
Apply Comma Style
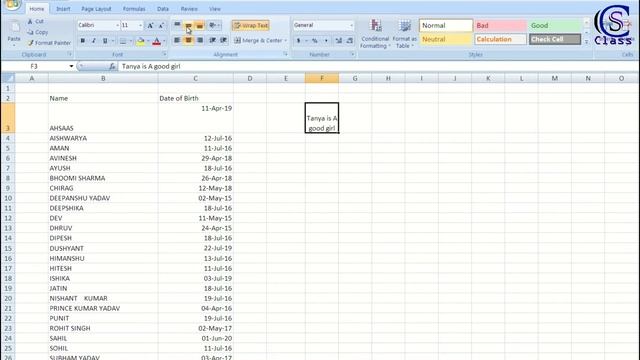pyautogui.click(x=326, y=40)
